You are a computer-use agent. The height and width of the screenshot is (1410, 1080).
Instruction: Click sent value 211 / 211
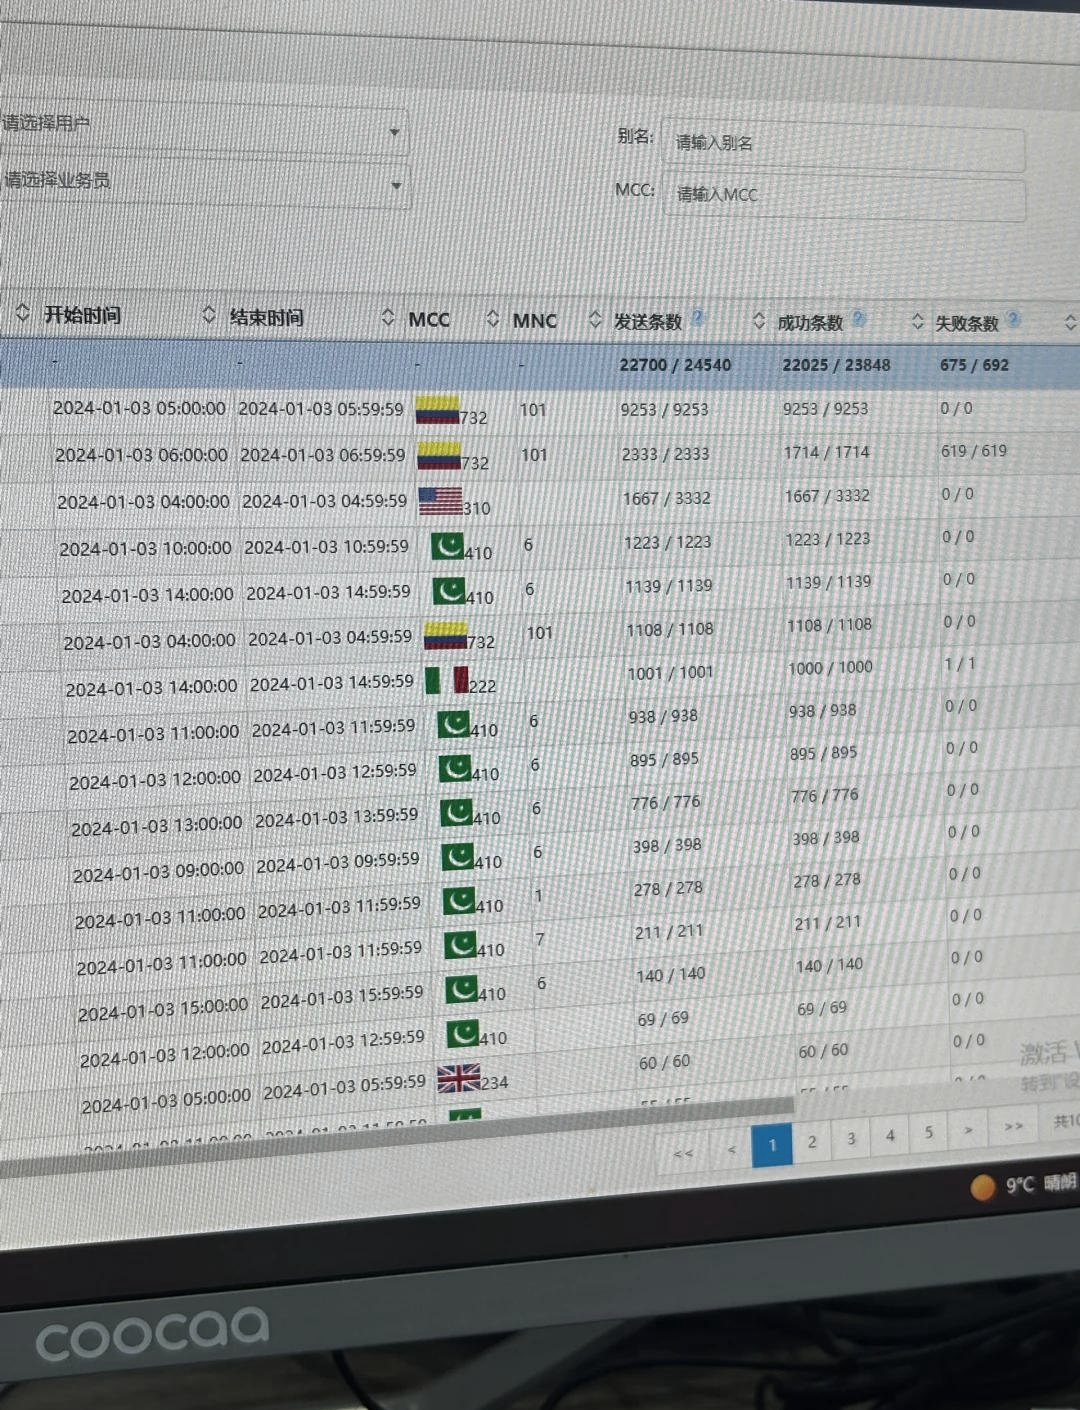[669, 932]
